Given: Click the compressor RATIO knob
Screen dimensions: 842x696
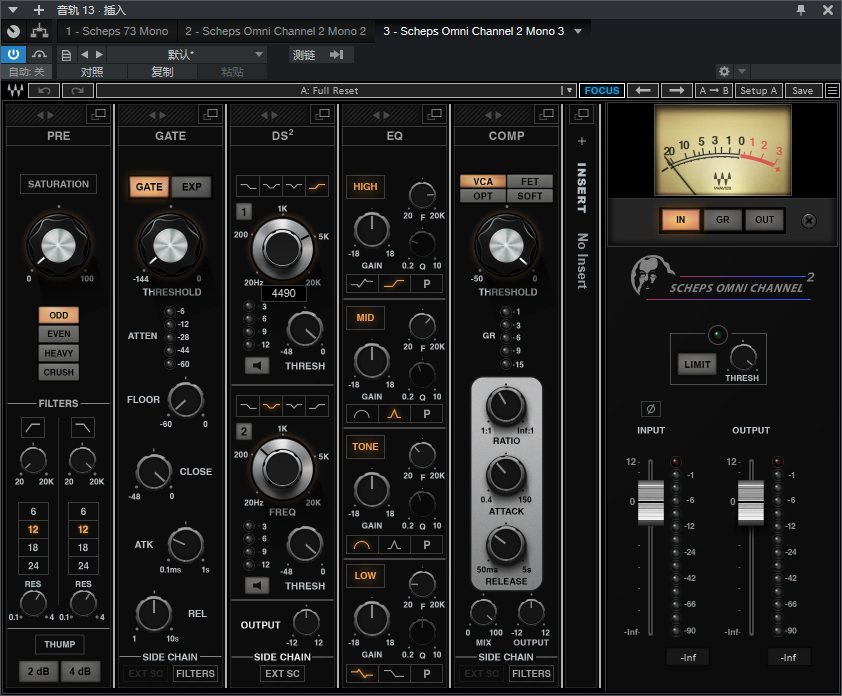Looking at the screenshot, I should point(506,406).
